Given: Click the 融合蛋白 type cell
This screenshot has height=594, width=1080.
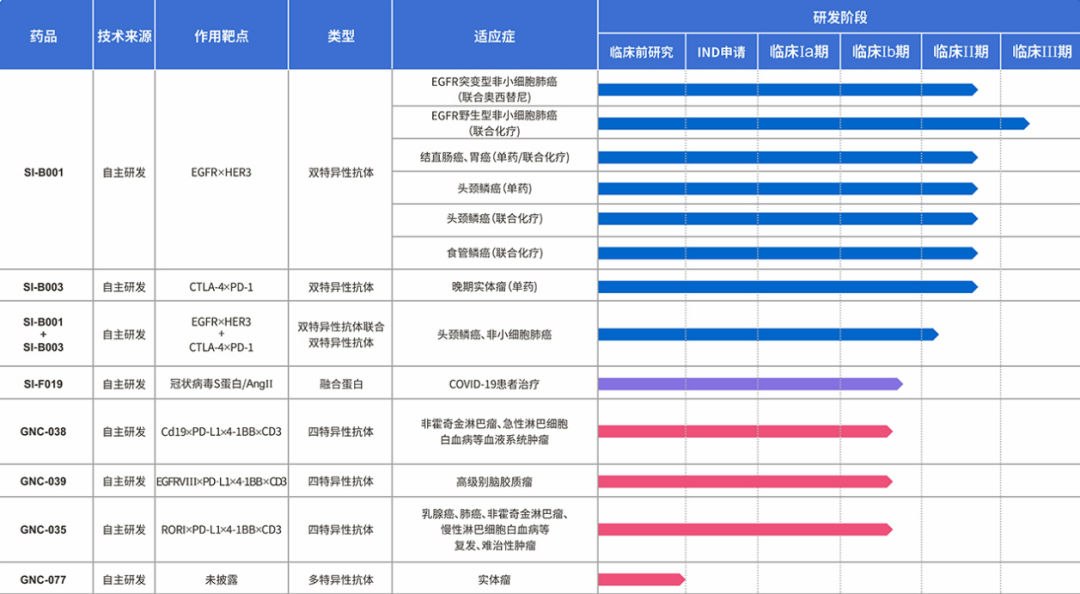Looking at the screenshot, I should 340,384.
